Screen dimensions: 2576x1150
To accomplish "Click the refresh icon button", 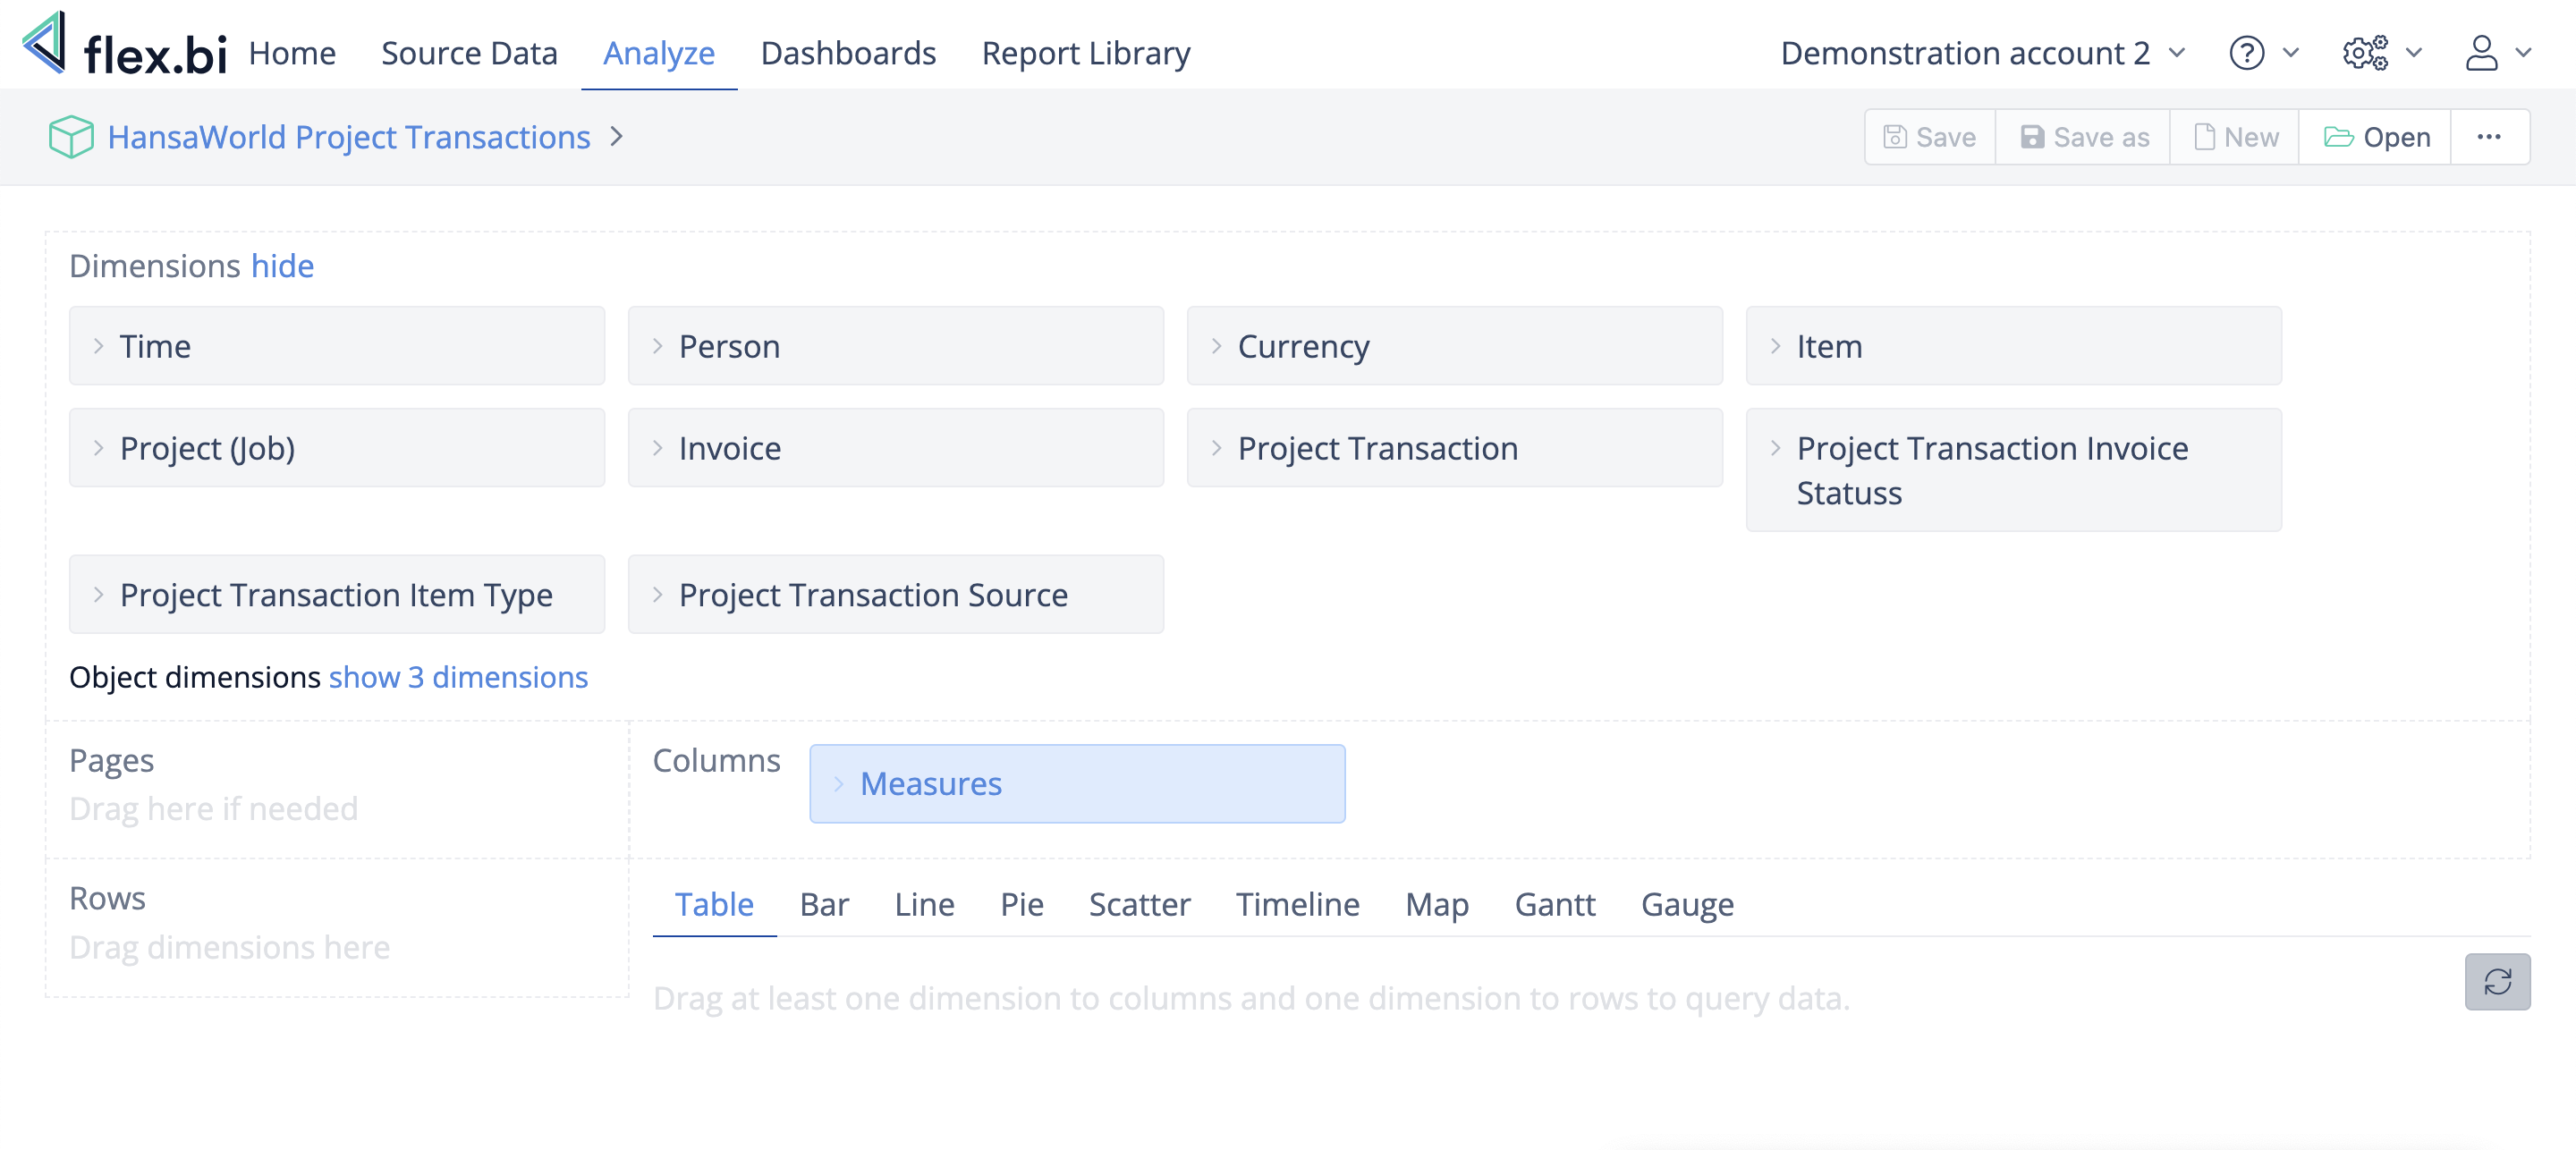I will (2496, 981).
